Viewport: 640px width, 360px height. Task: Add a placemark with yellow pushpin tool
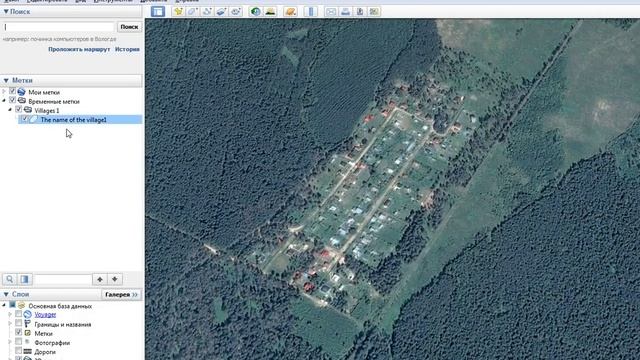tap(178, 11)
